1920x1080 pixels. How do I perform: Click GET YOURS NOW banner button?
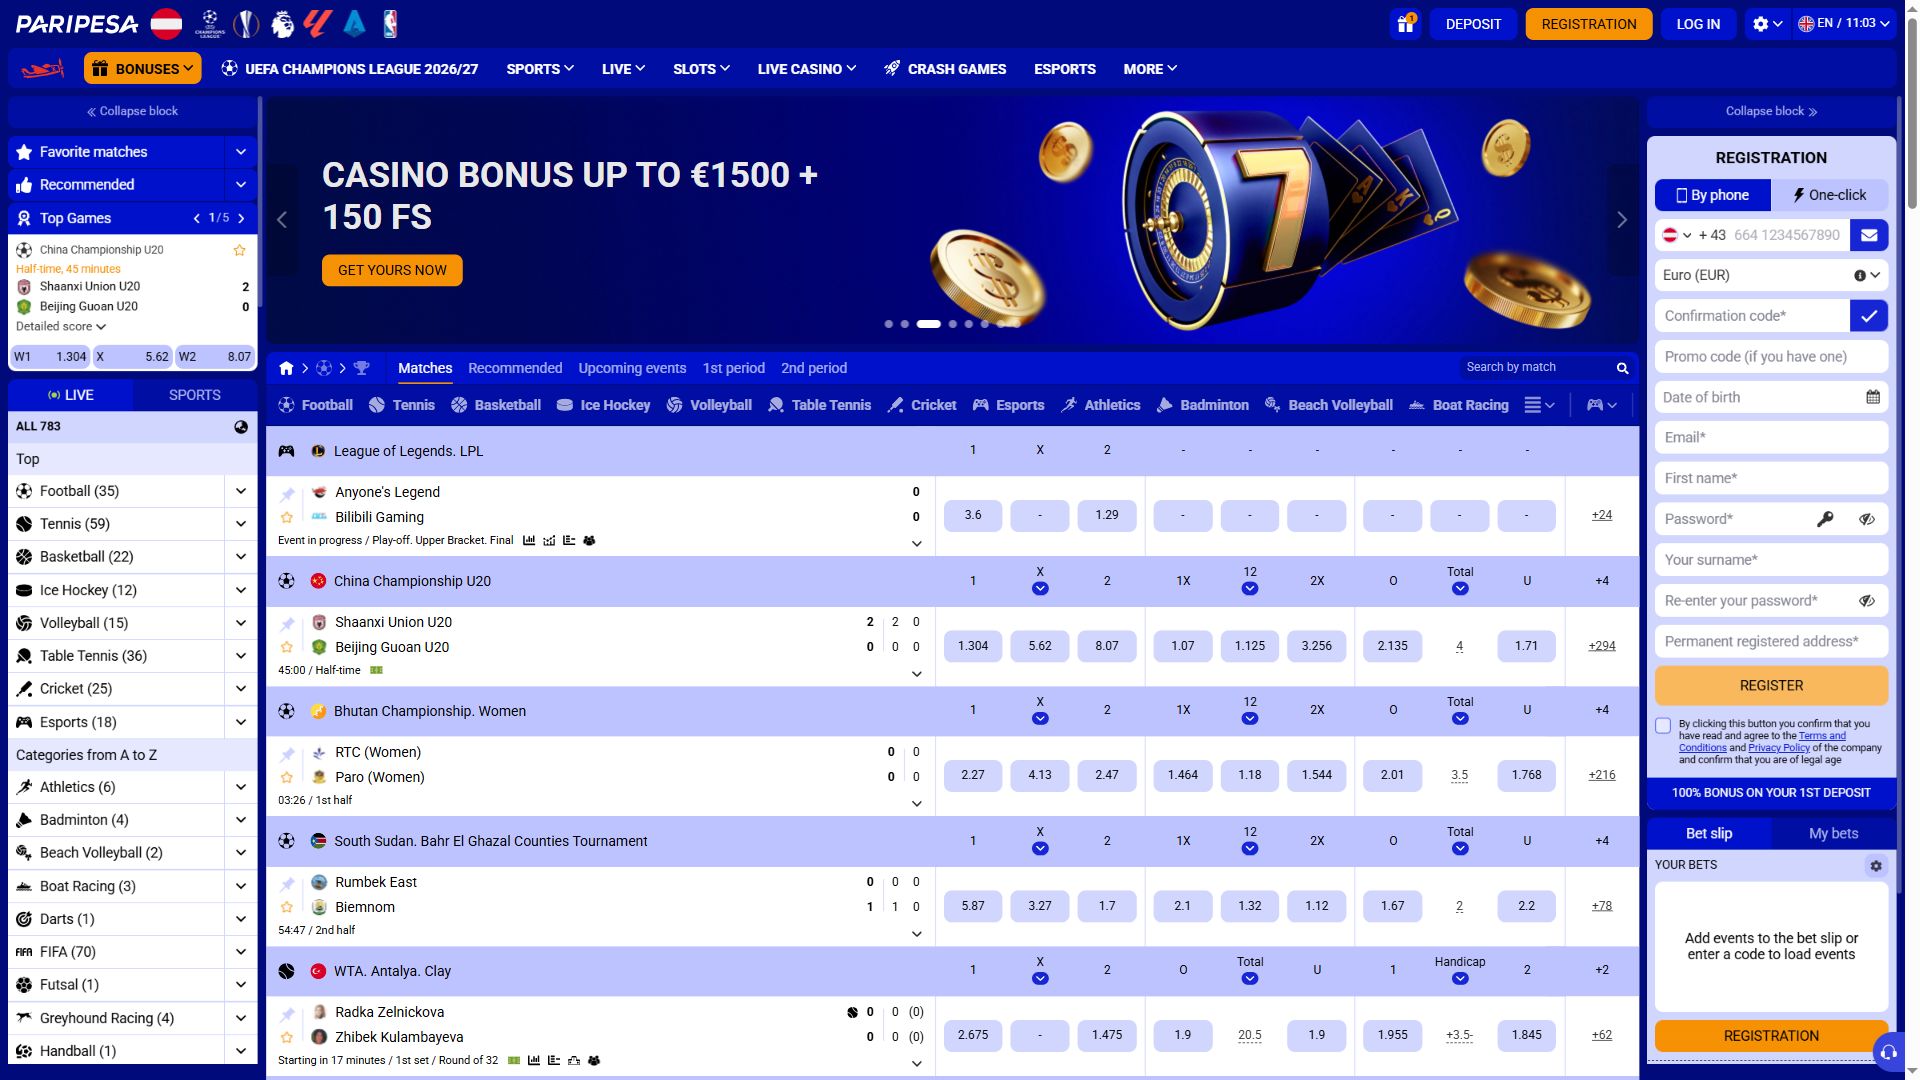(392, 270)
